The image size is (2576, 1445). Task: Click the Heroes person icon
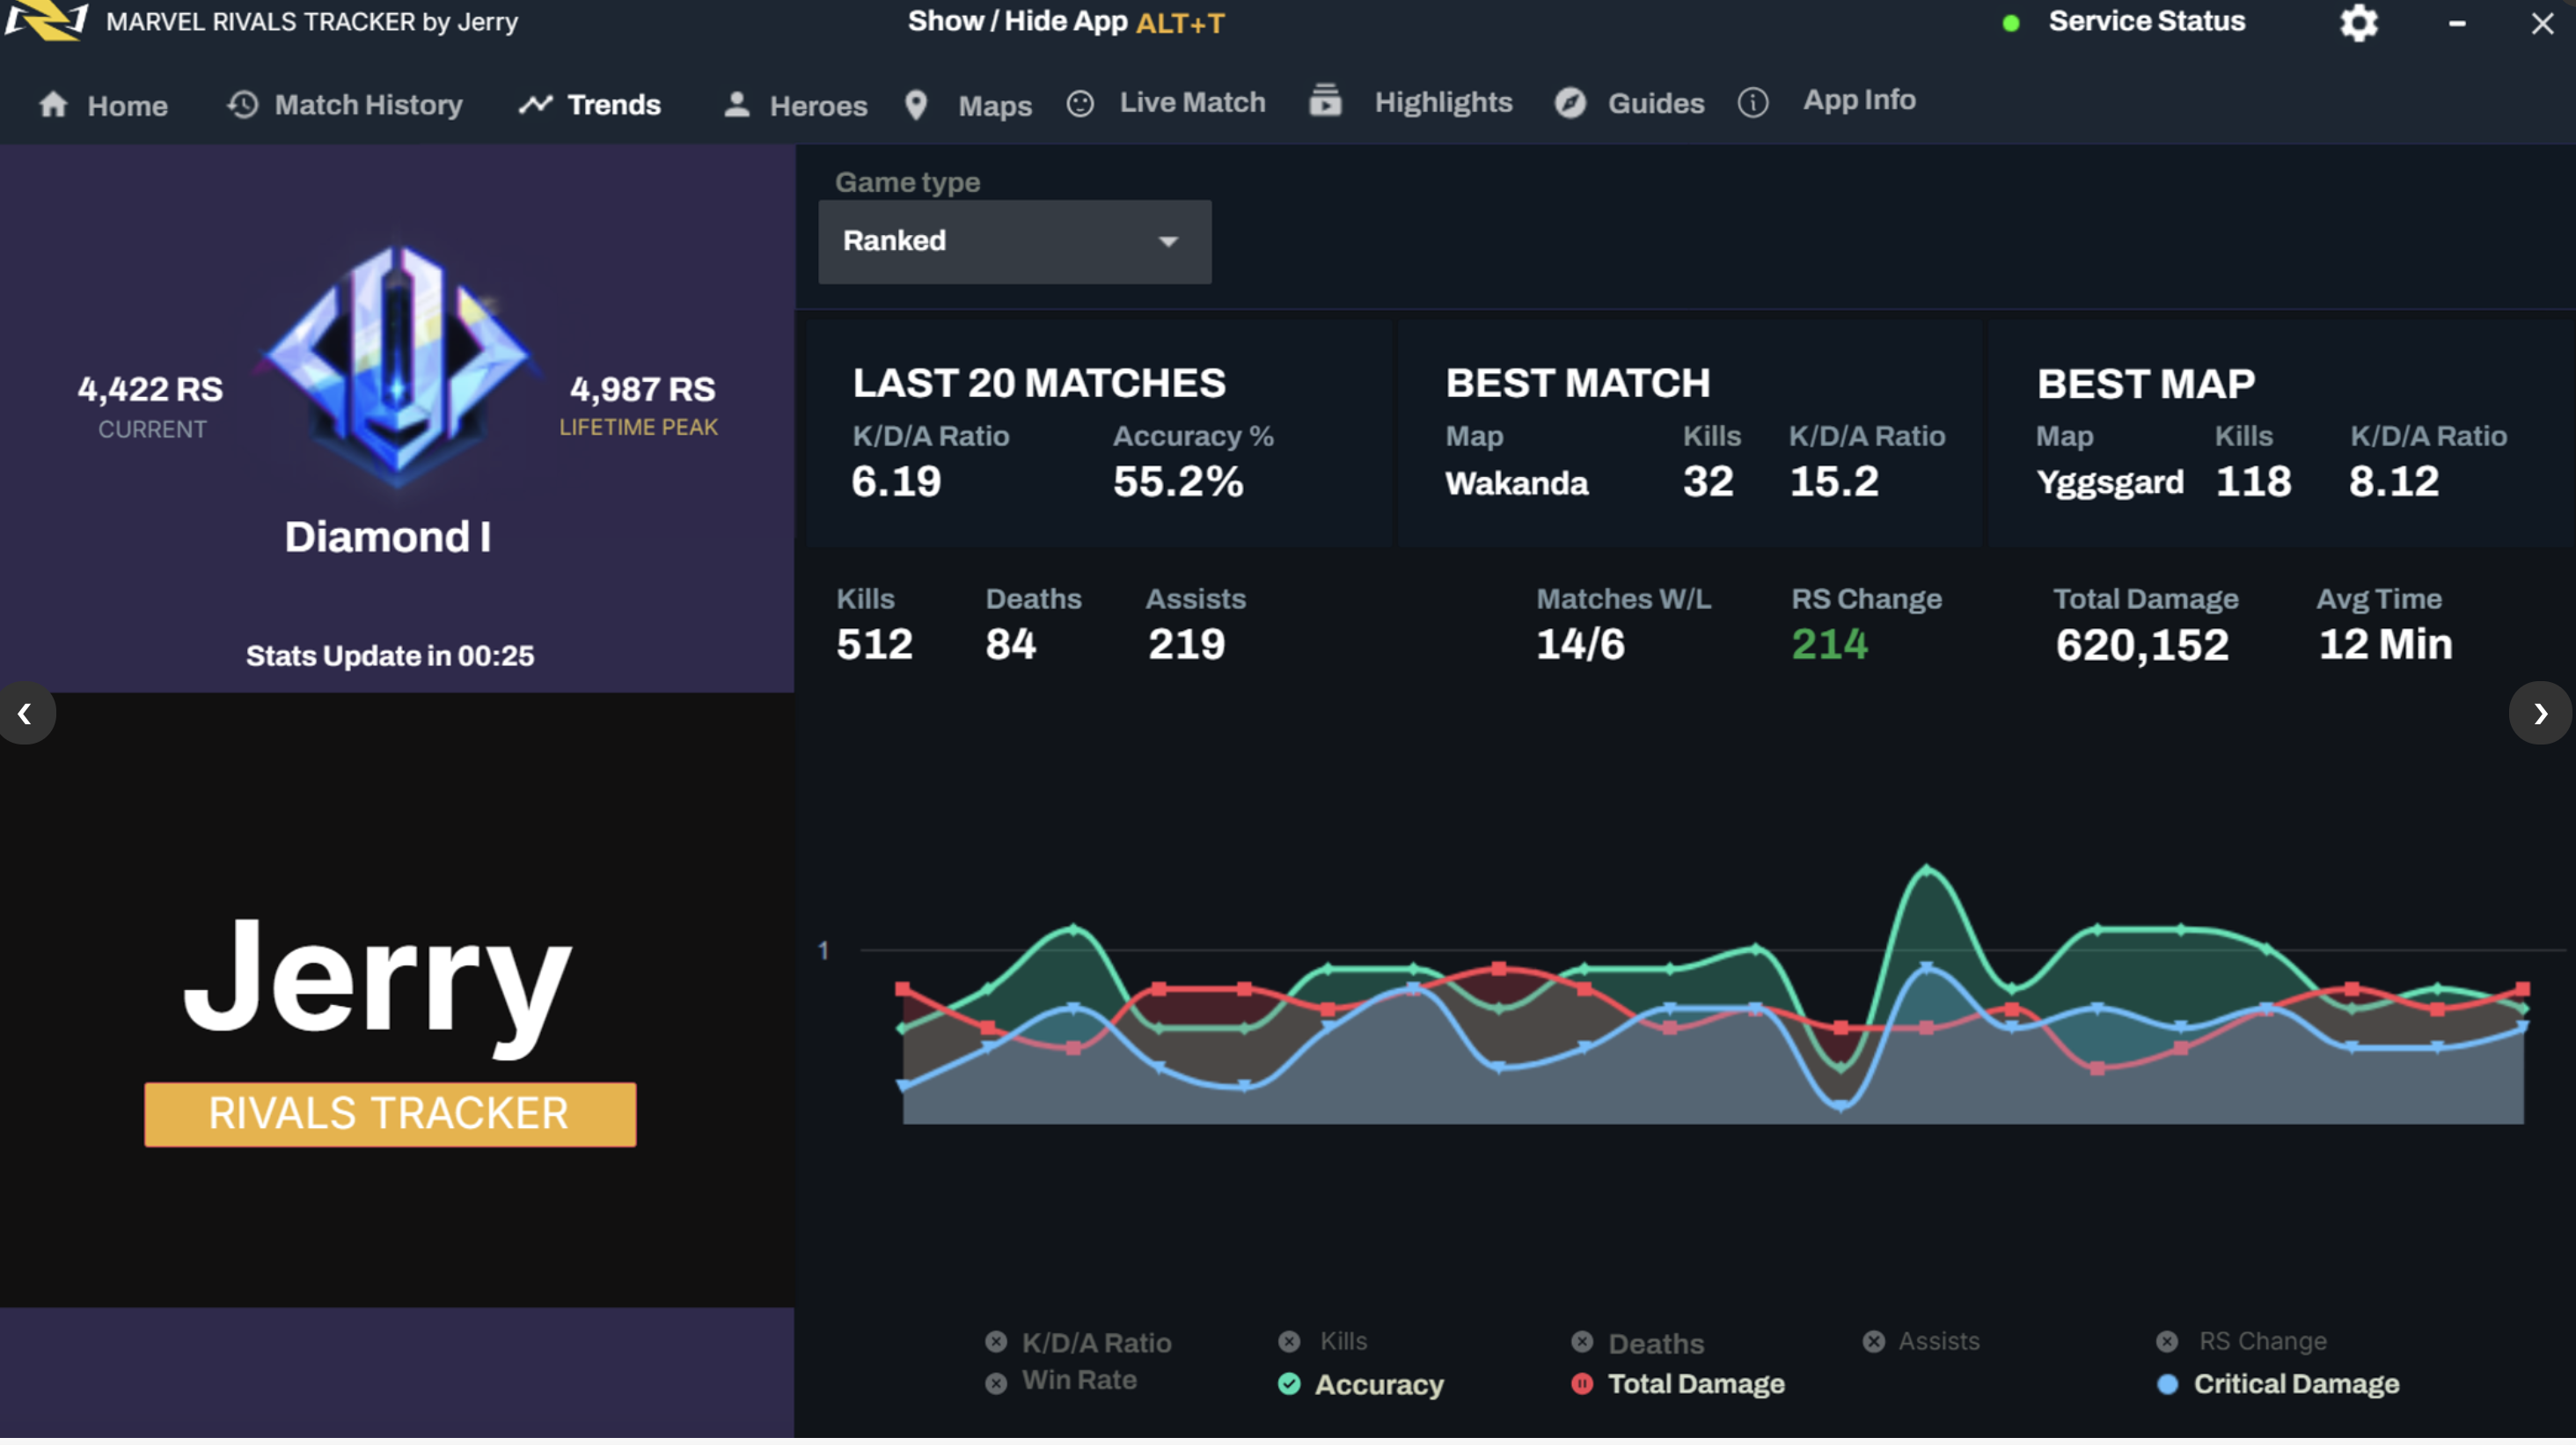point(737,104)
